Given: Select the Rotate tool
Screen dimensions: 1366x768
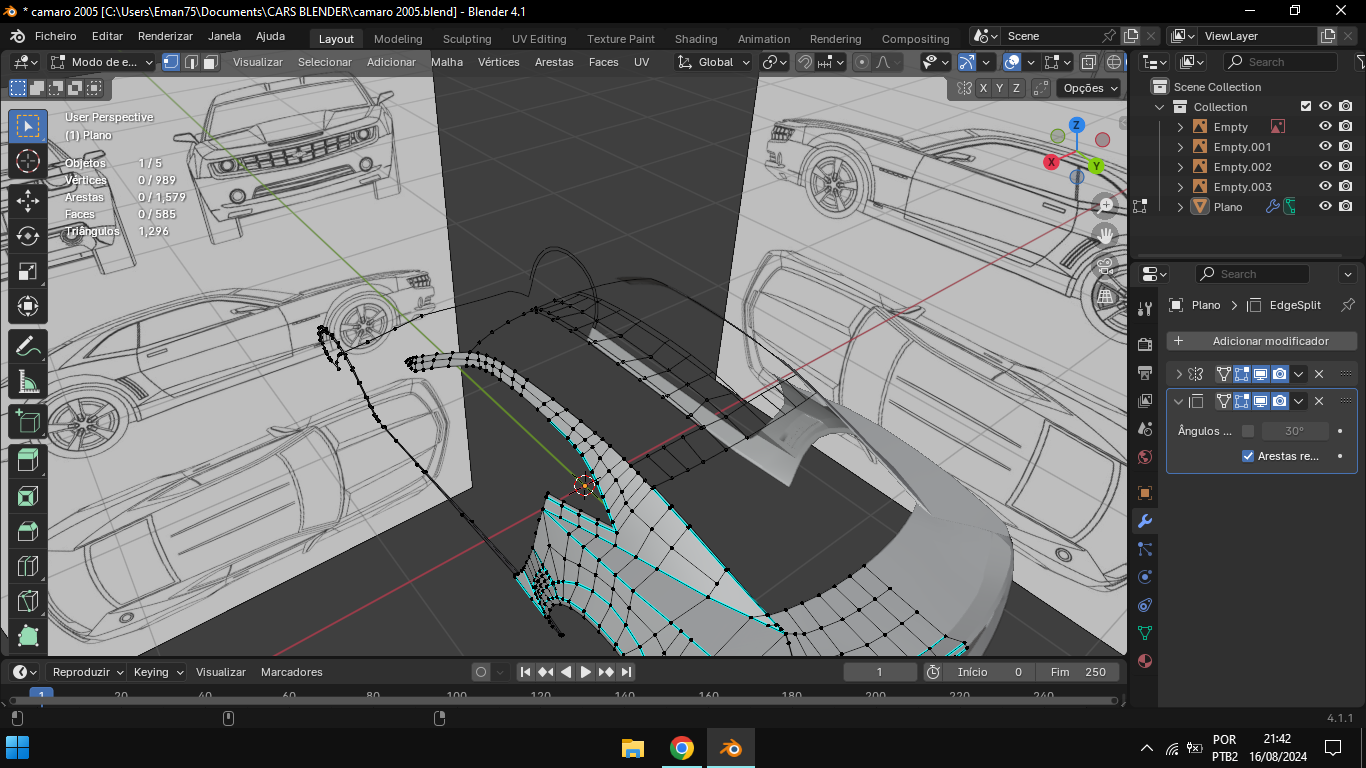Looking at the screenshot, I should (28, 236).
